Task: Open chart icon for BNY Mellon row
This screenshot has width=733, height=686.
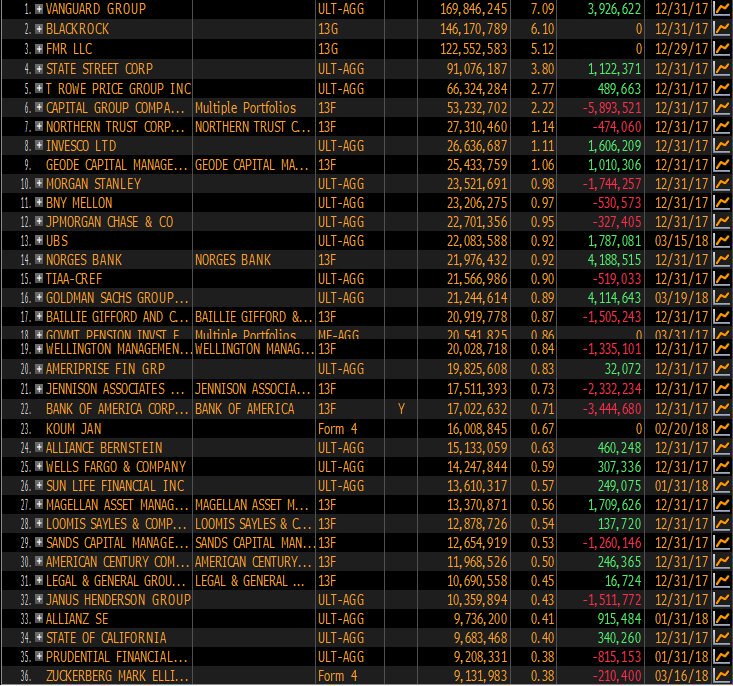Action: (722, 203)
